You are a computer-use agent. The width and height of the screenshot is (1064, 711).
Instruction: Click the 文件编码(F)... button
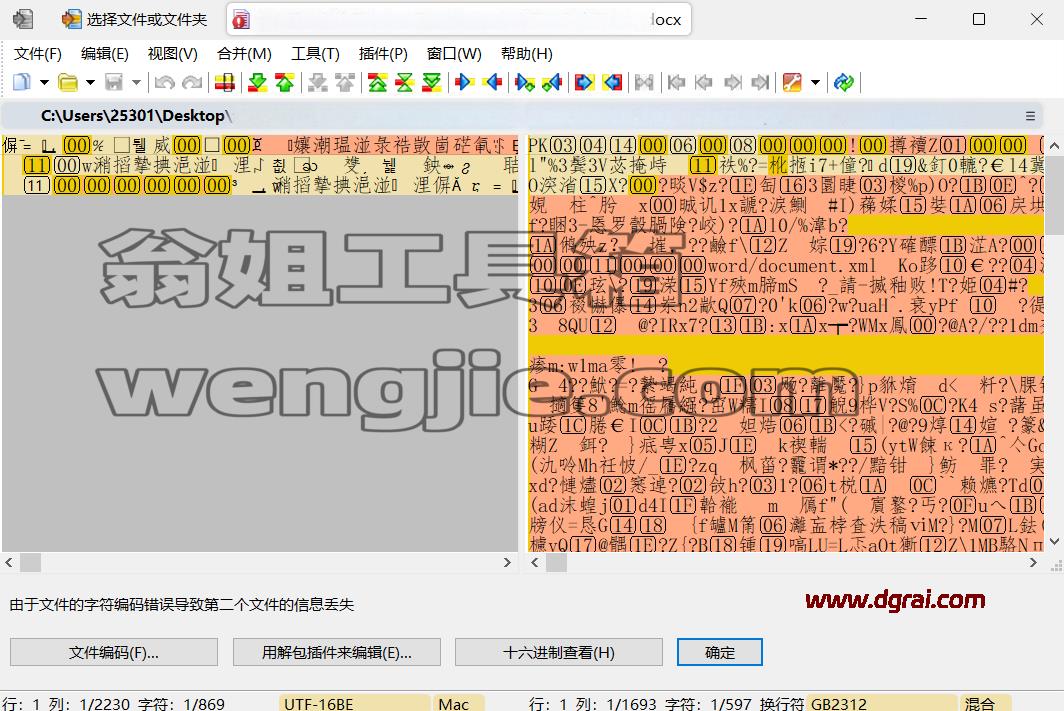(114, 652)
